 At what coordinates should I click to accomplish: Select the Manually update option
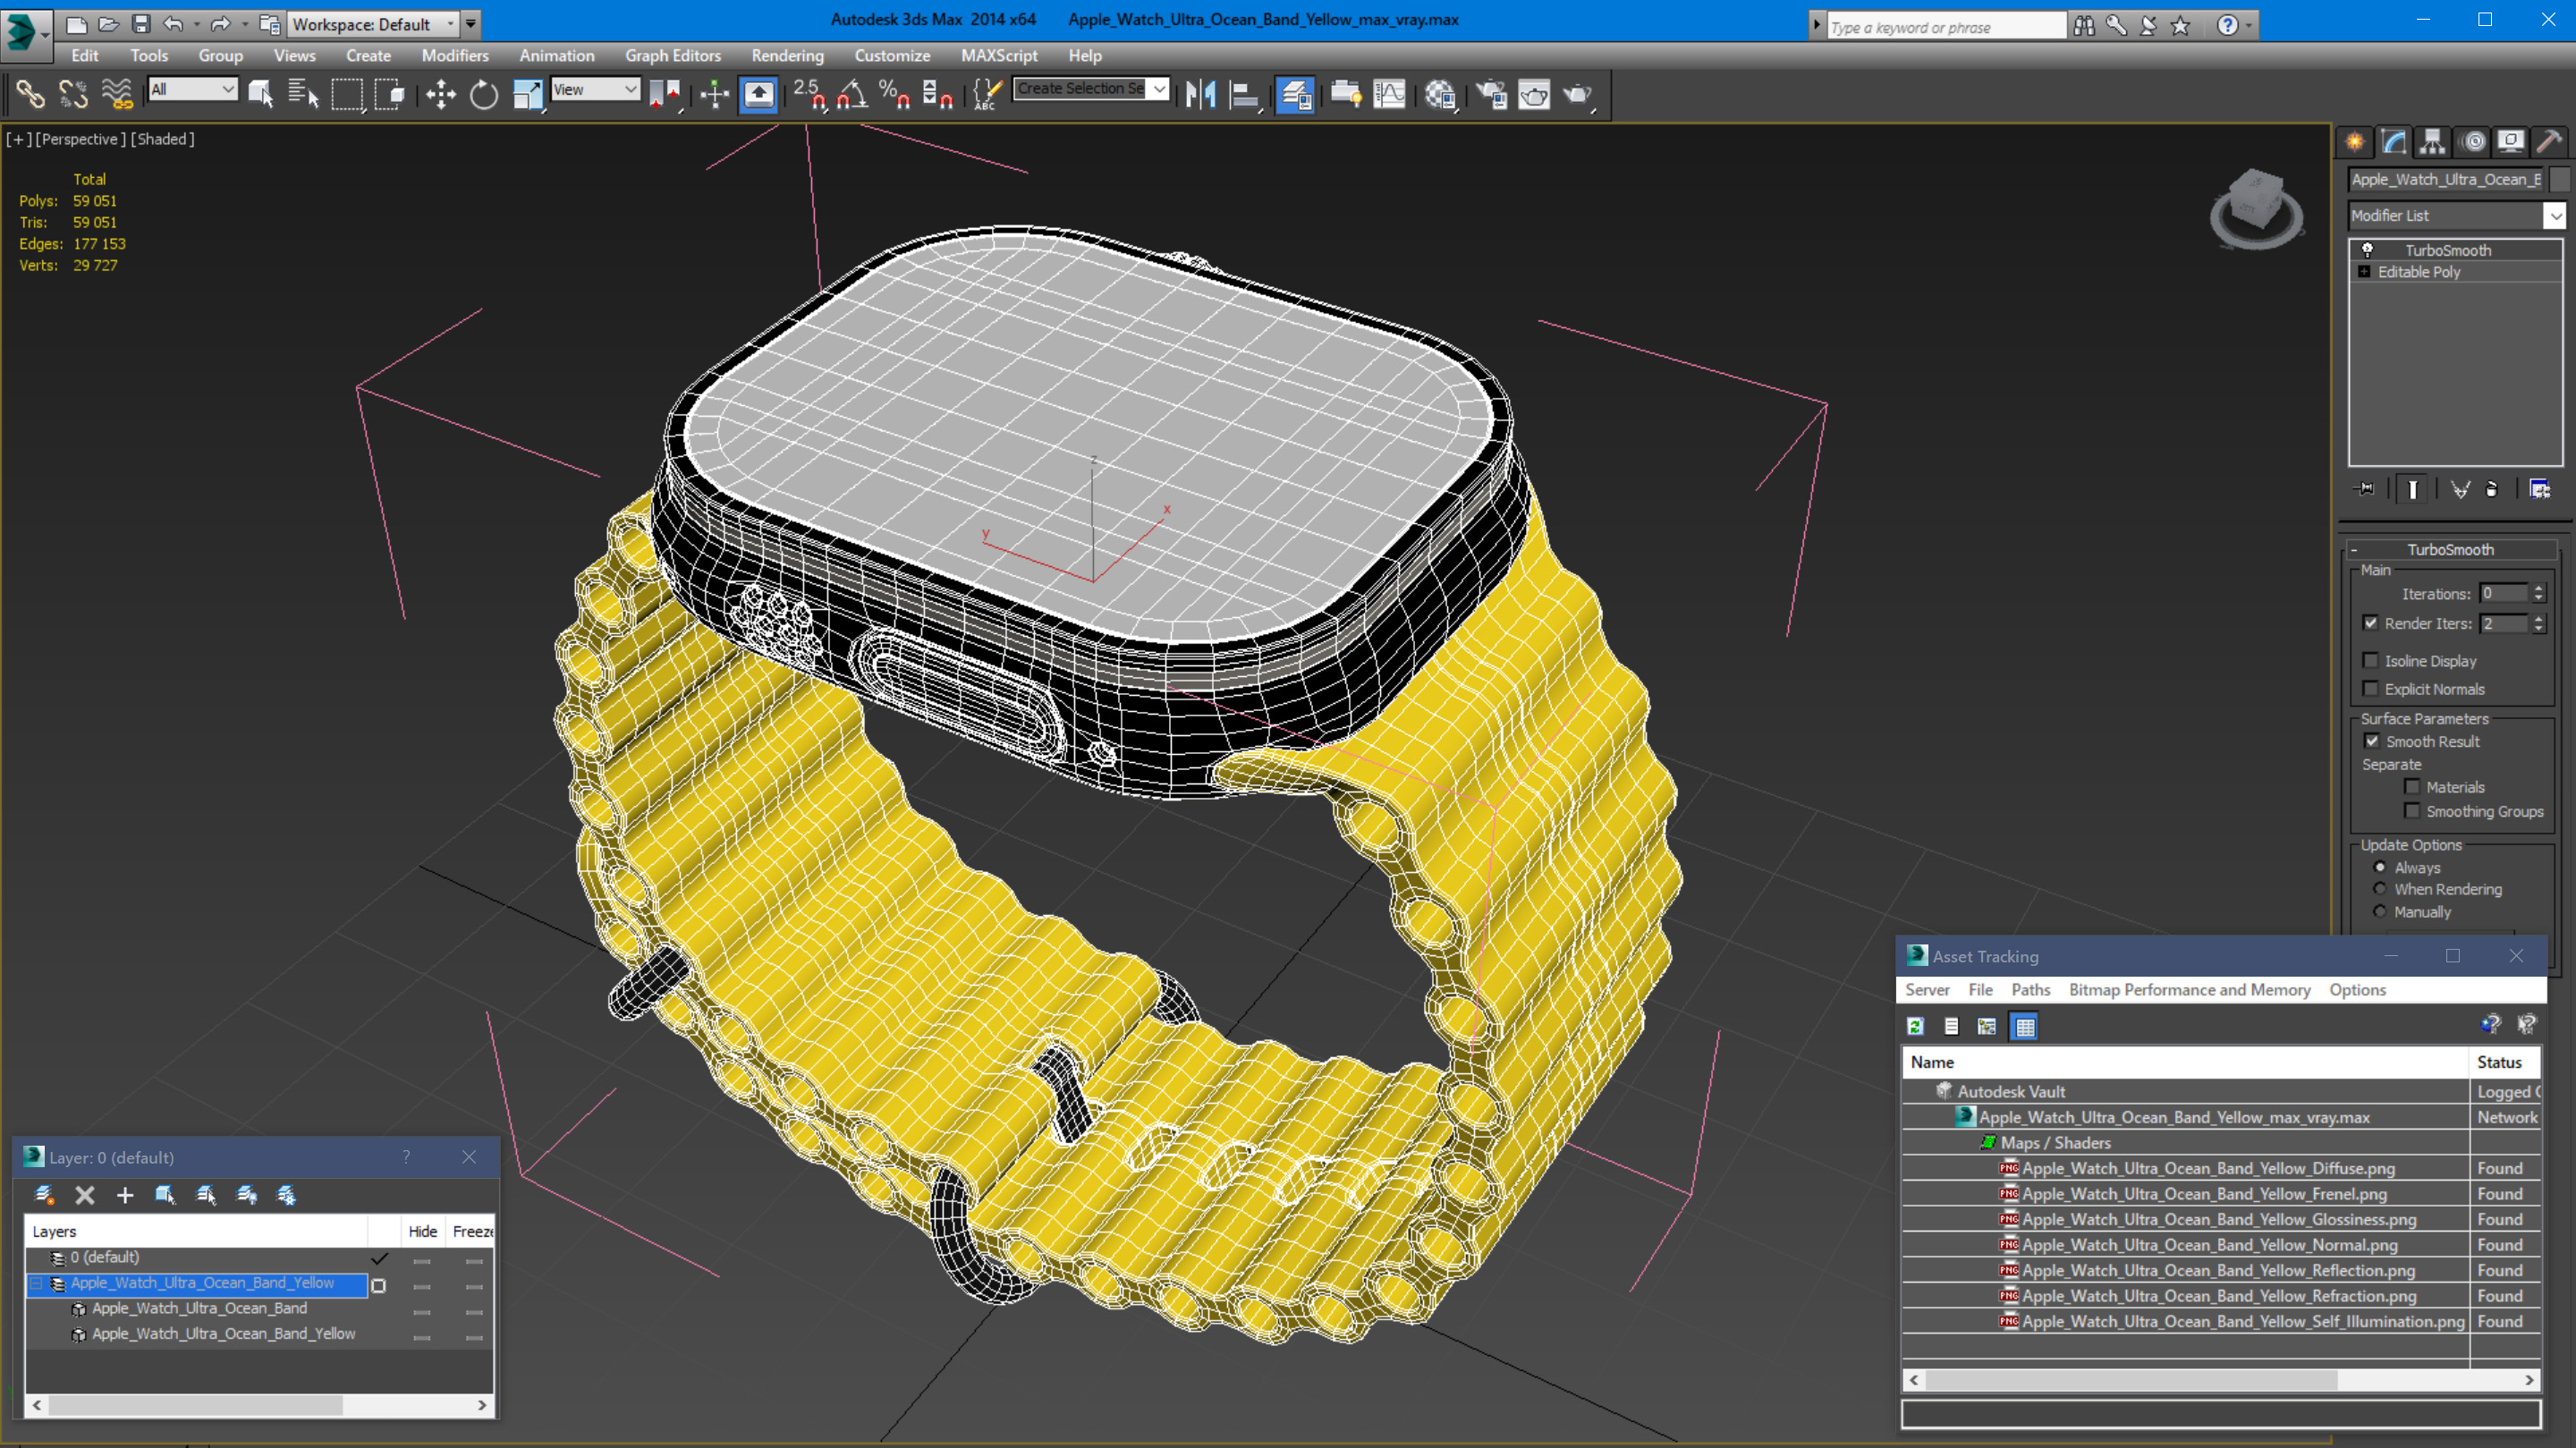tap(2380, 912)
